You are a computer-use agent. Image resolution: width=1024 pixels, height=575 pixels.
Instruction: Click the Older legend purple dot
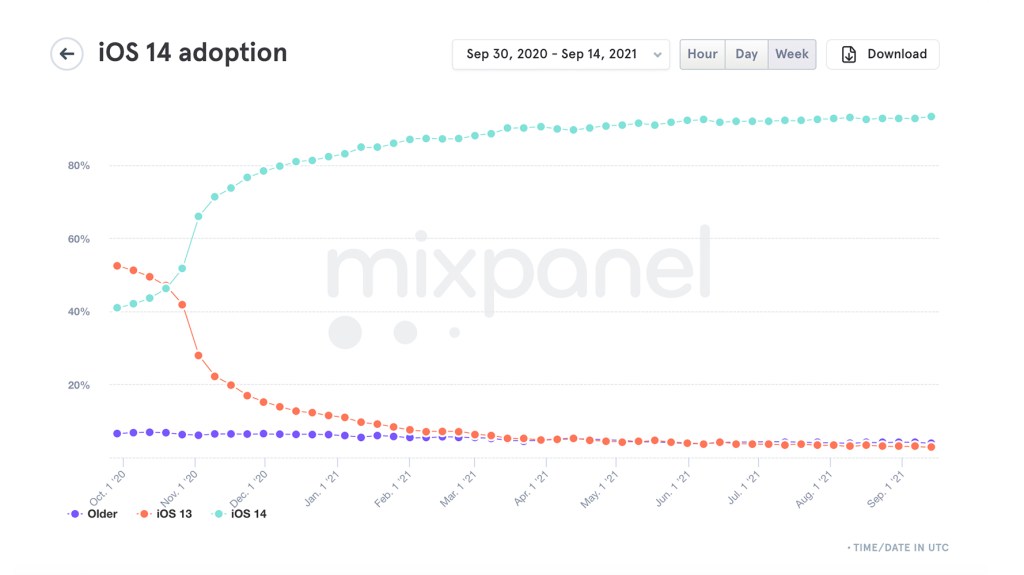coord(76,514)
